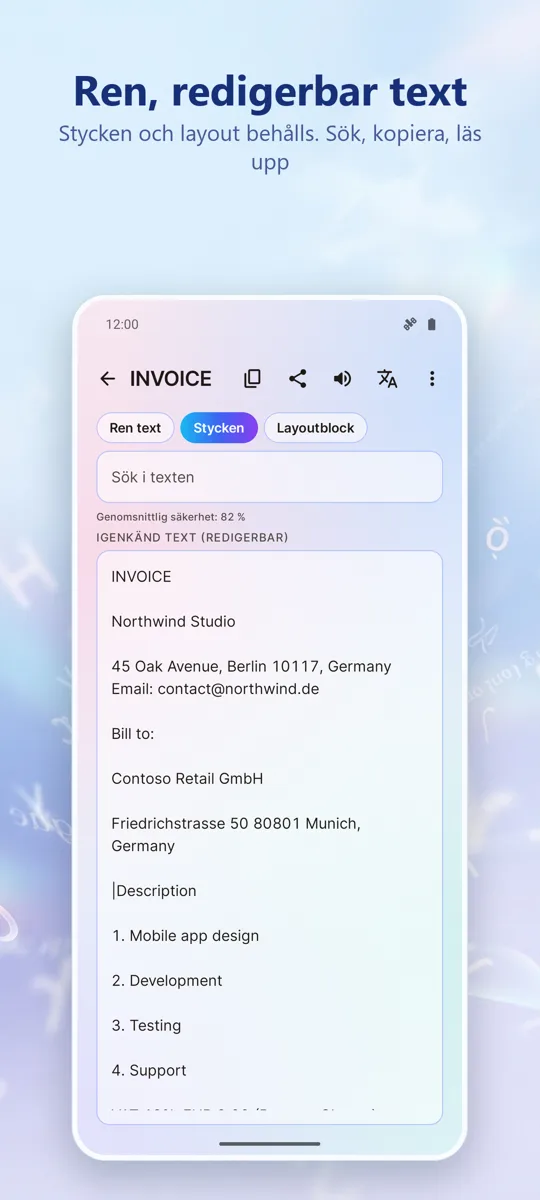540x1200 pixels.
Task: Tap the status bar notification icon
Action: [409, 324]
